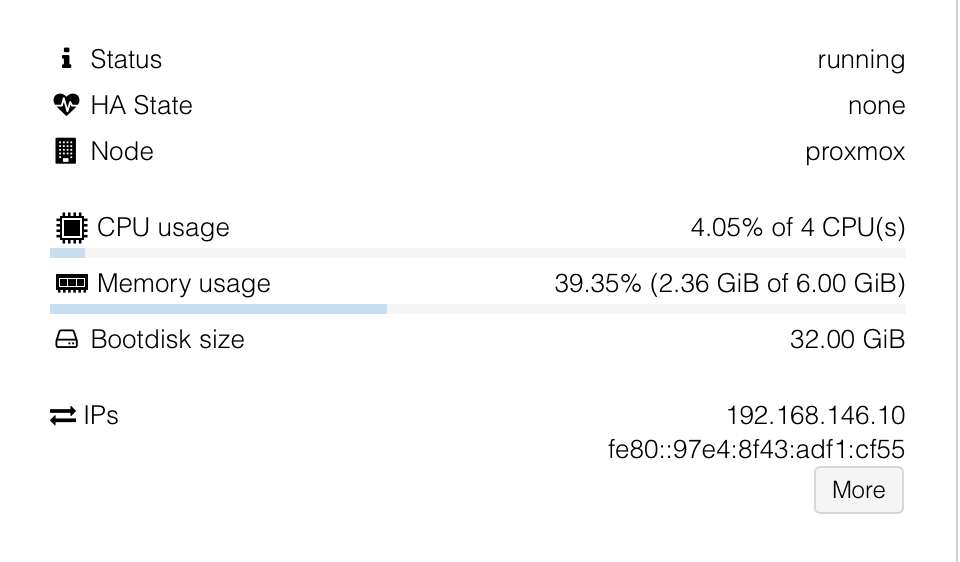Image resolution: width=960 pixels, height=562 pixels.
Task: Click the Bootdisk size label
Action: tap(168, 339)
